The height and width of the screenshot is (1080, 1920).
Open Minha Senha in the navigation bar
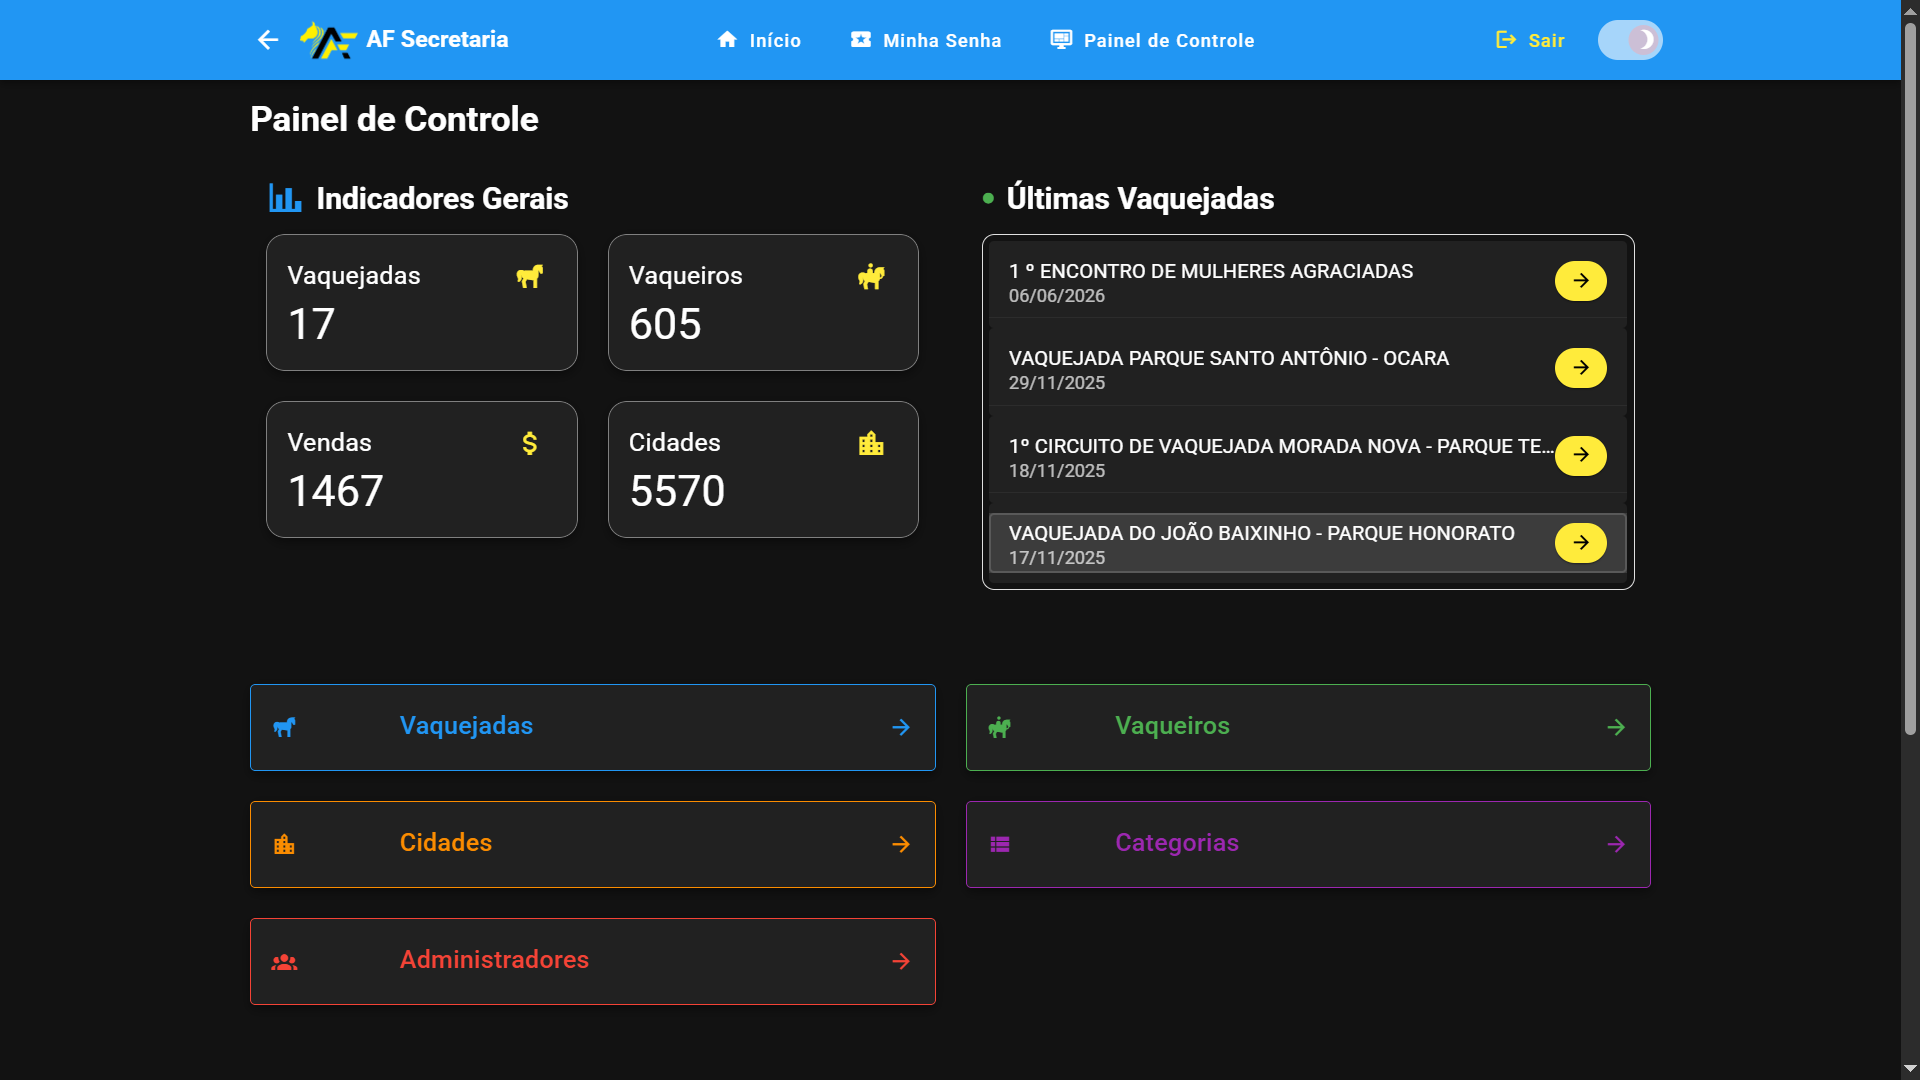[x=926, y=40]
